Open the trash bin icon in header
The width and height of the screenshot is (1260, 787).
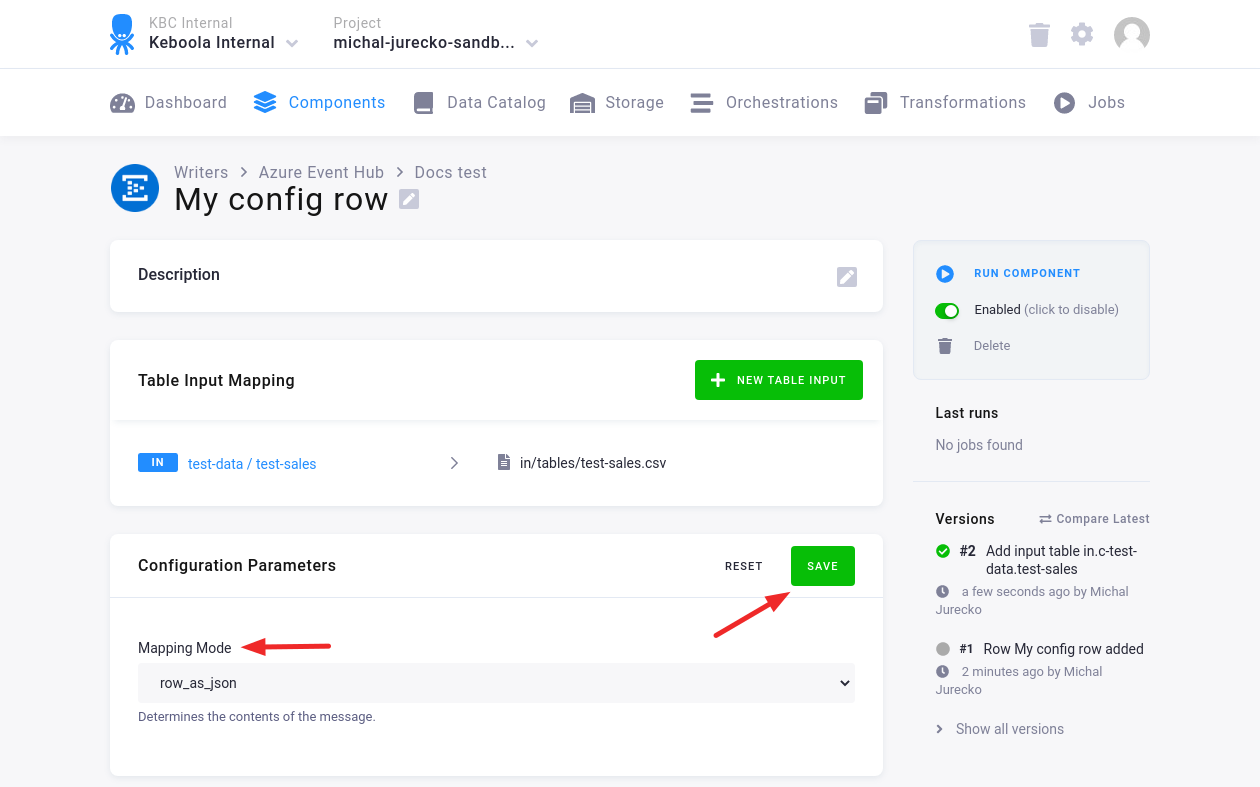1039,35
